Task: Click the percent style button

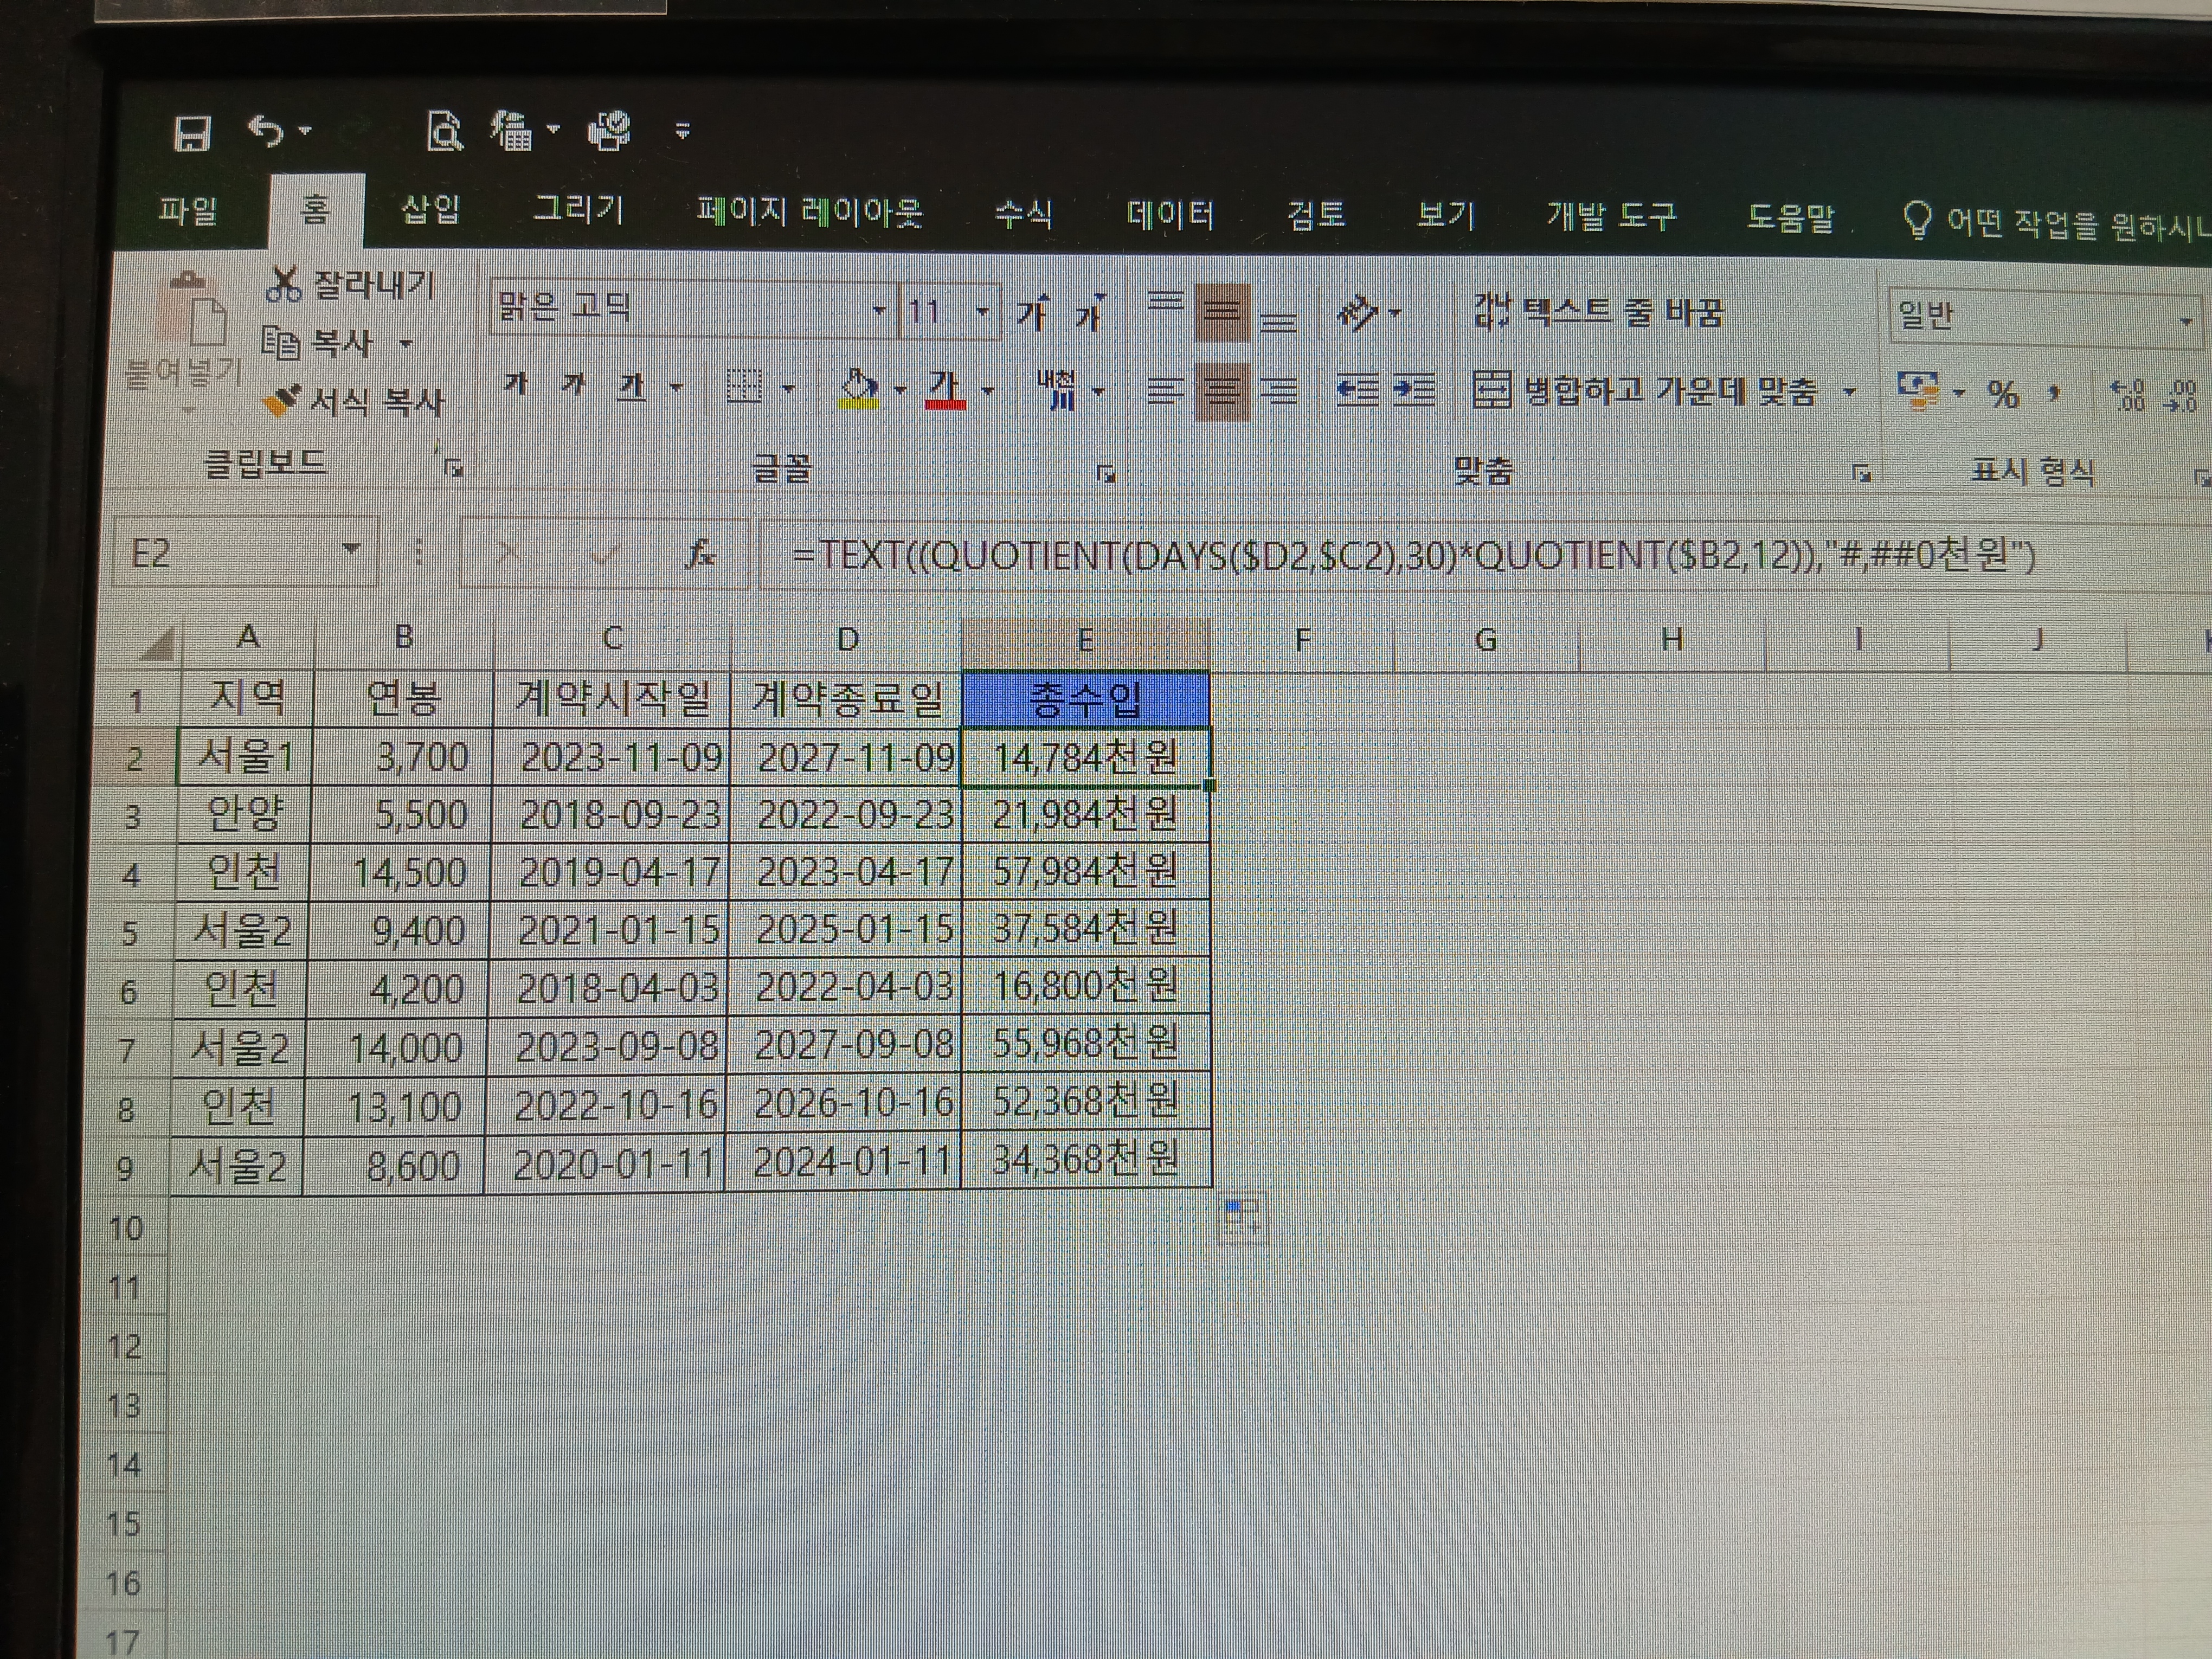Action: (2002, 394)
